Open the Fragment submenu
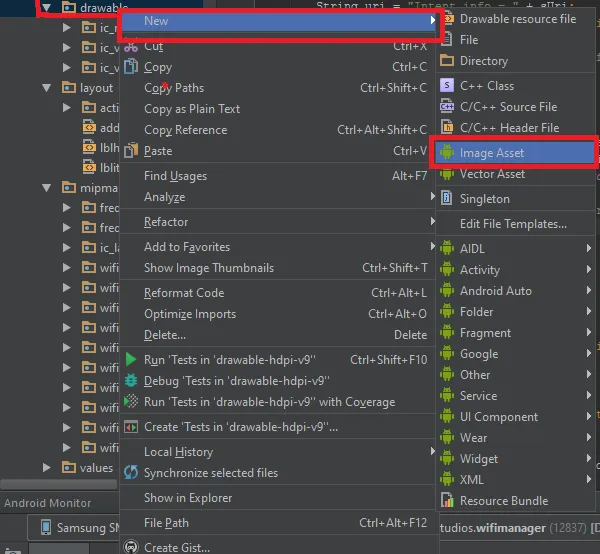The height and width of the screenshot is (554, 600). coord(516,332)
